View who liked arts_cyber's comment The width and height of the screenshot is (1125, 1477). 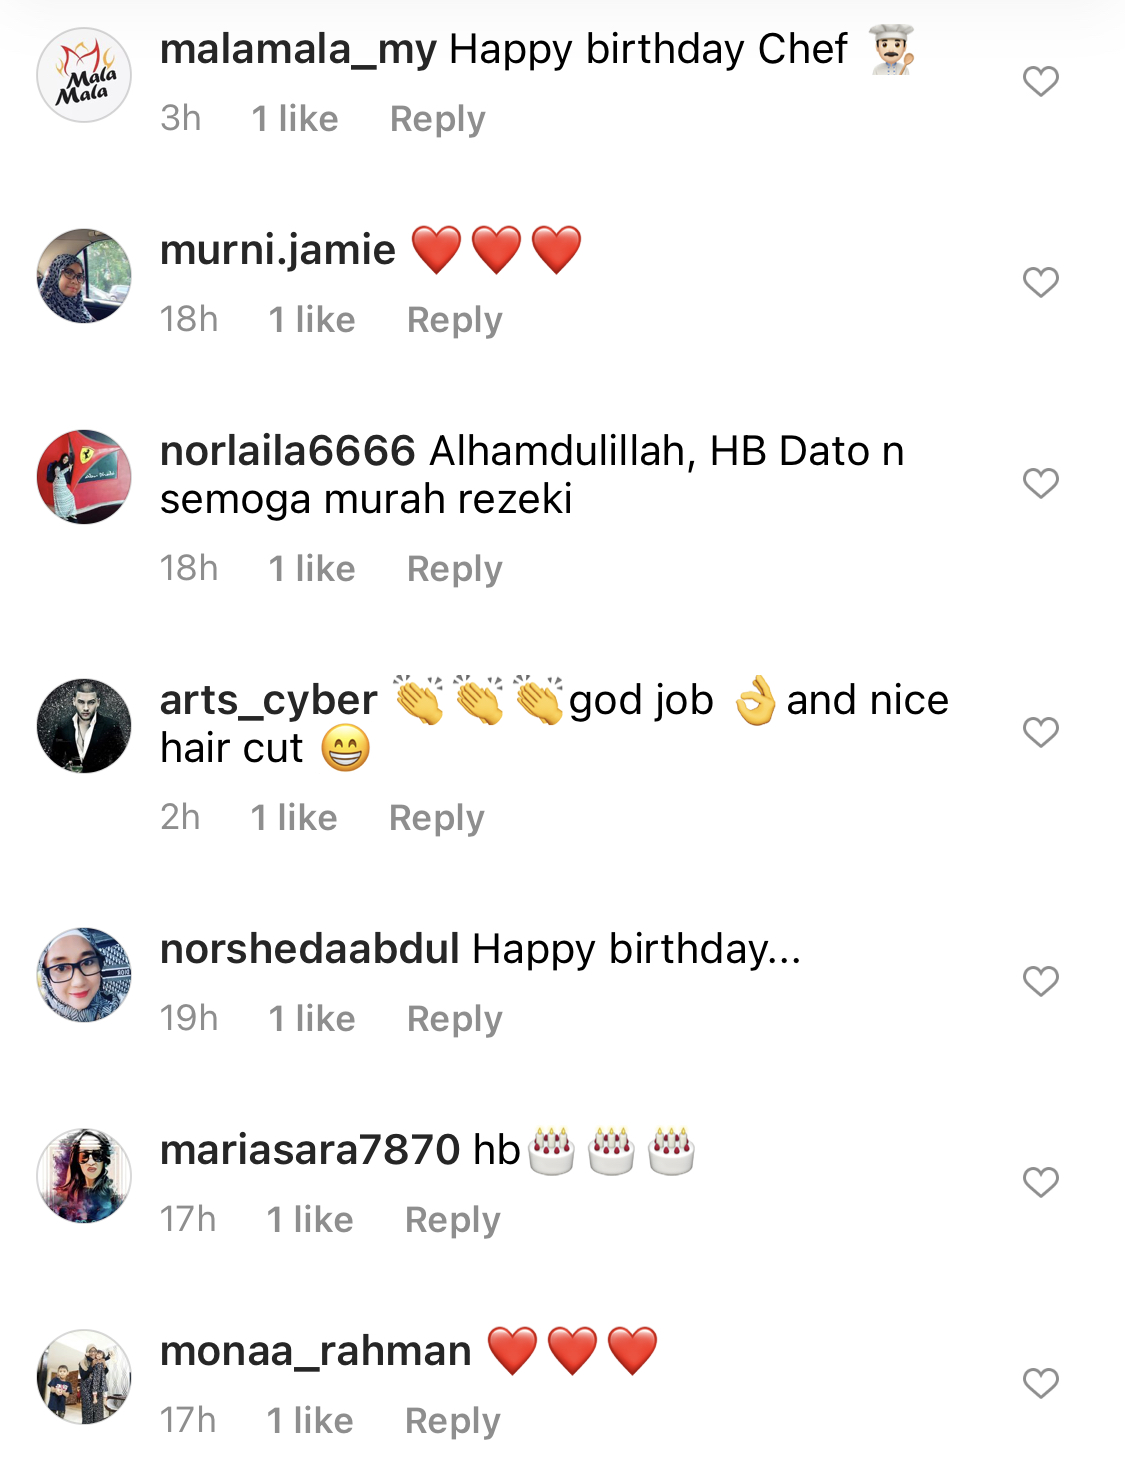click(x=294, y=818)
